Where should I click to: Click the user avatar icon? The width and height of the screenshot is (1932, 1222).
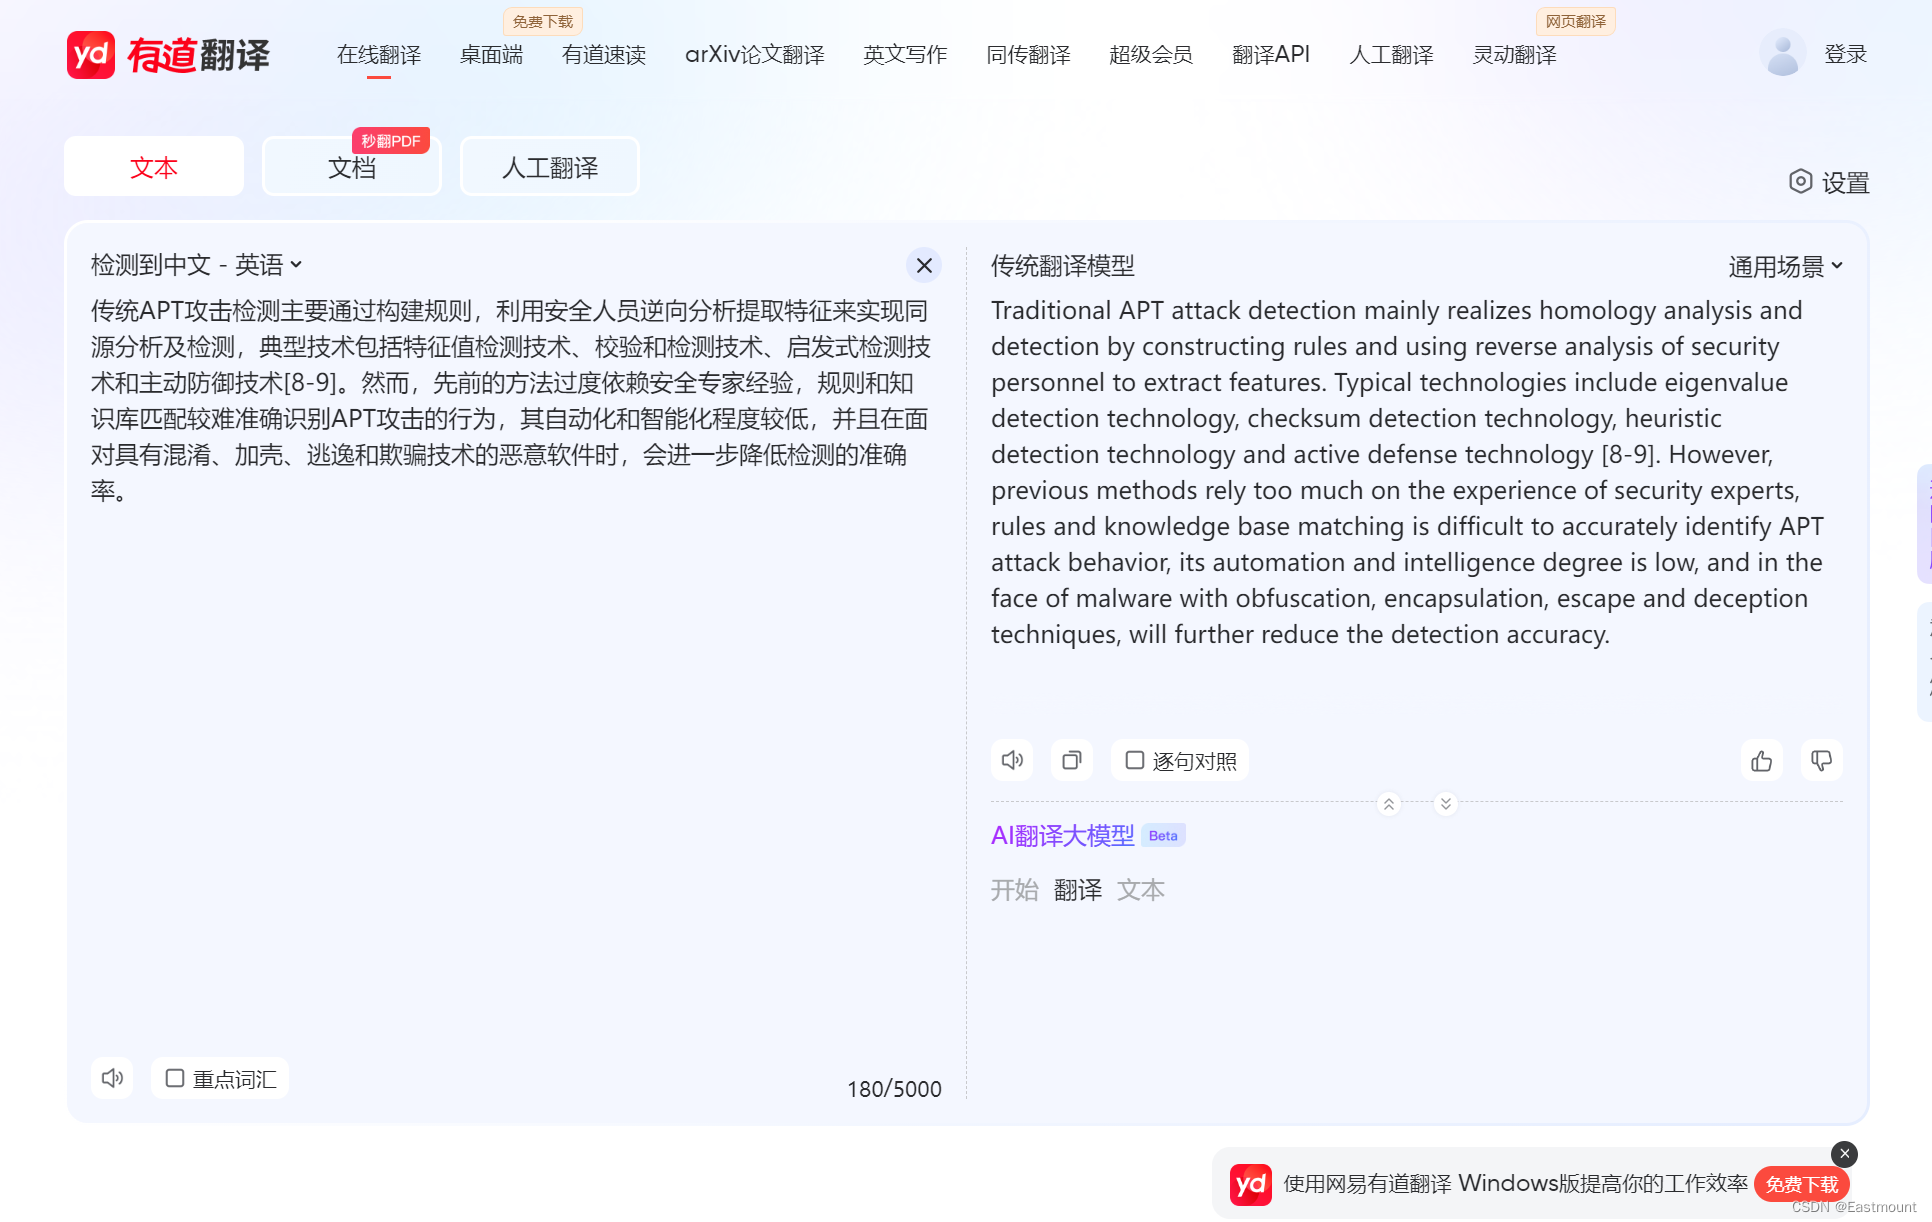coord(1782,54)
